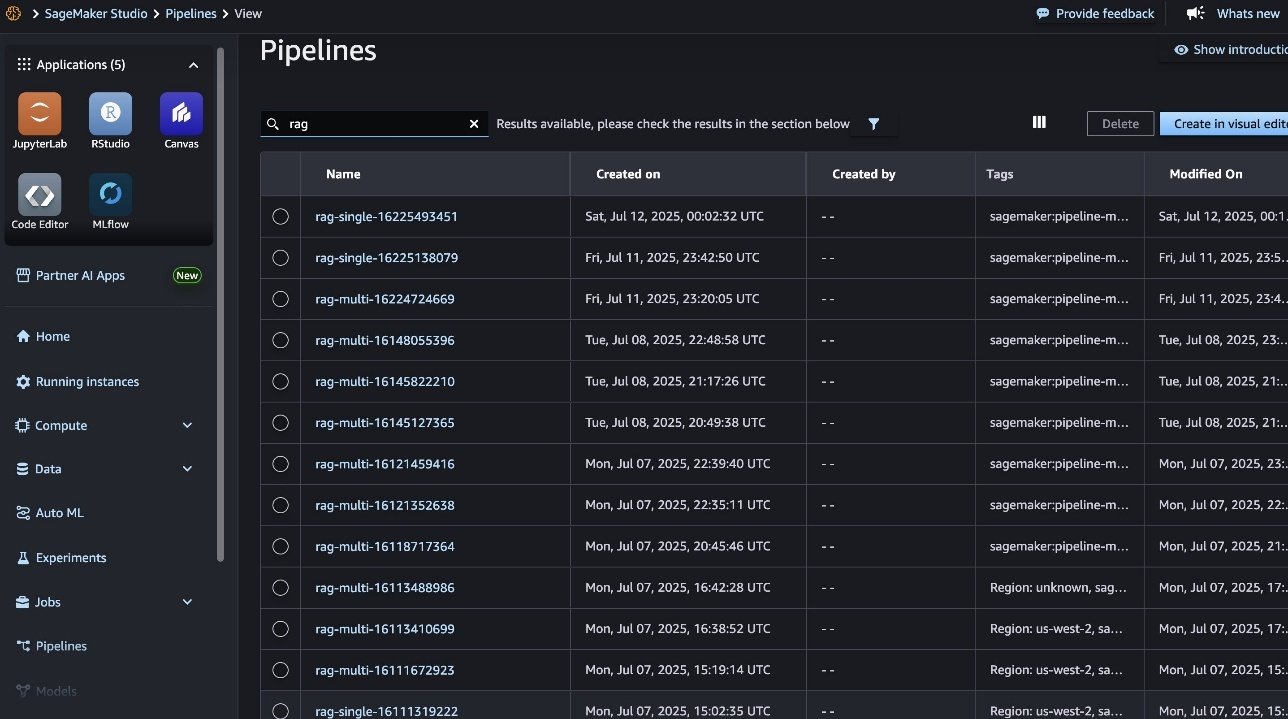The height and width of the screenshot is (719, 1288).
Task: Launch the RStudio application
Action: tap(110, 114)
